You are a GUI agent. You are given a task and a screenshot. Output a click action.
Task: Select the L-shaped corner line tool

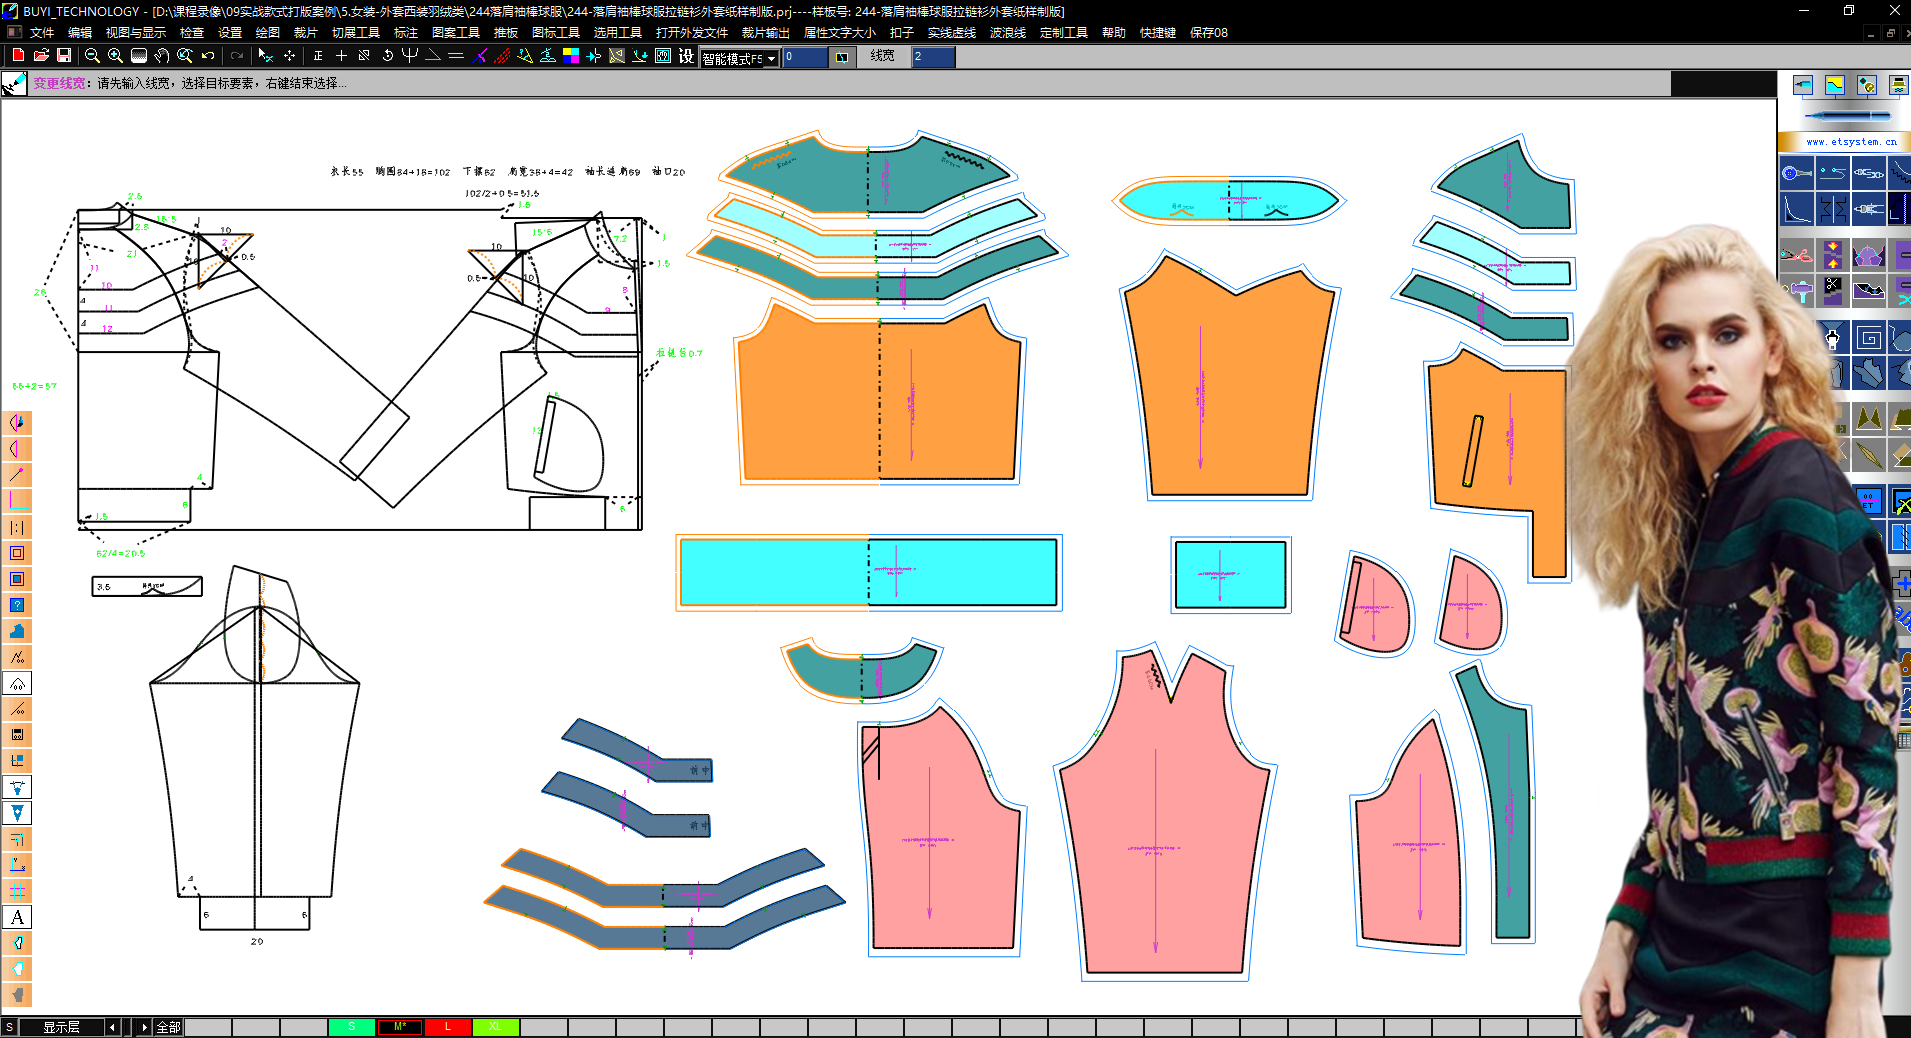click(x=17, y=501)
